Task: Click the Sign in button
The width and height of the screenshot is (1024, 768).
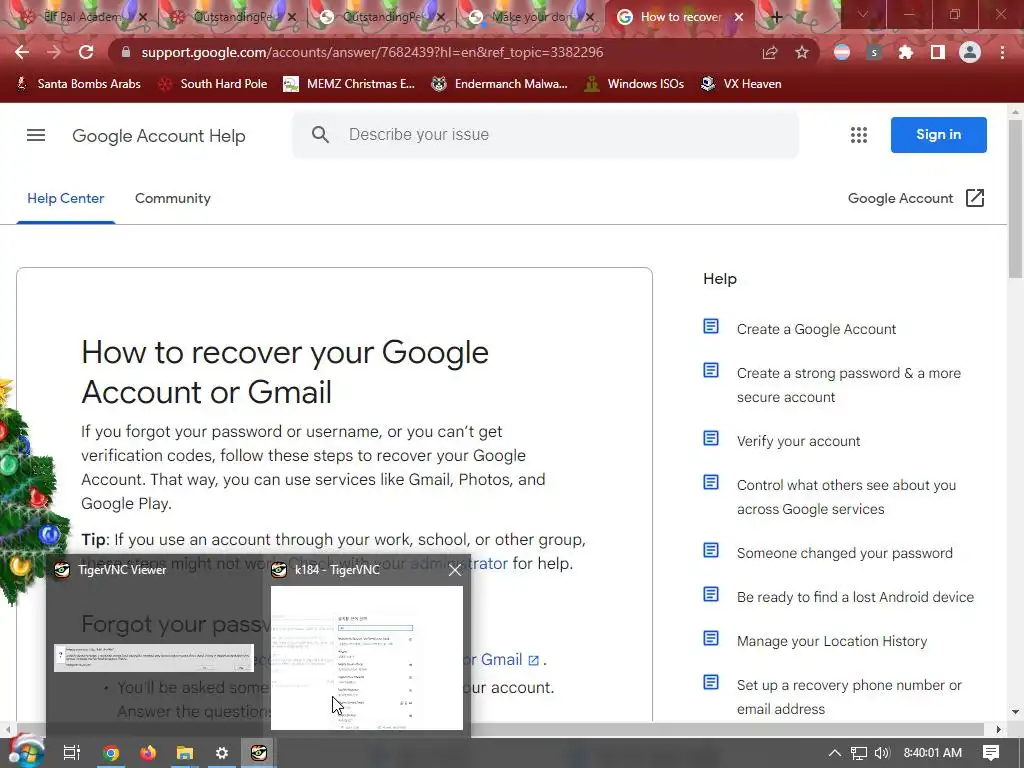Action: 938,135
